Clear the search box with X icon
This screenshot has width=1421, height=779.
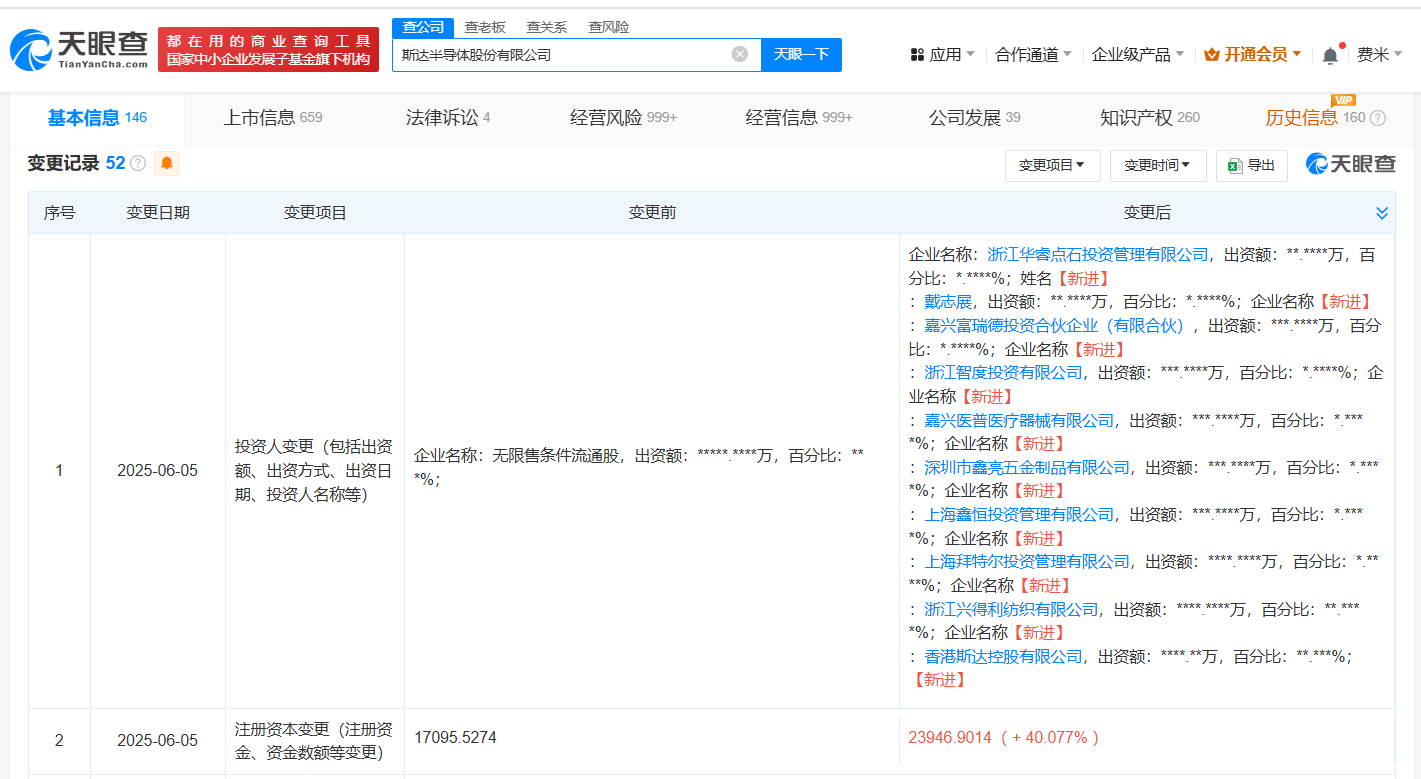coord(739,54)
